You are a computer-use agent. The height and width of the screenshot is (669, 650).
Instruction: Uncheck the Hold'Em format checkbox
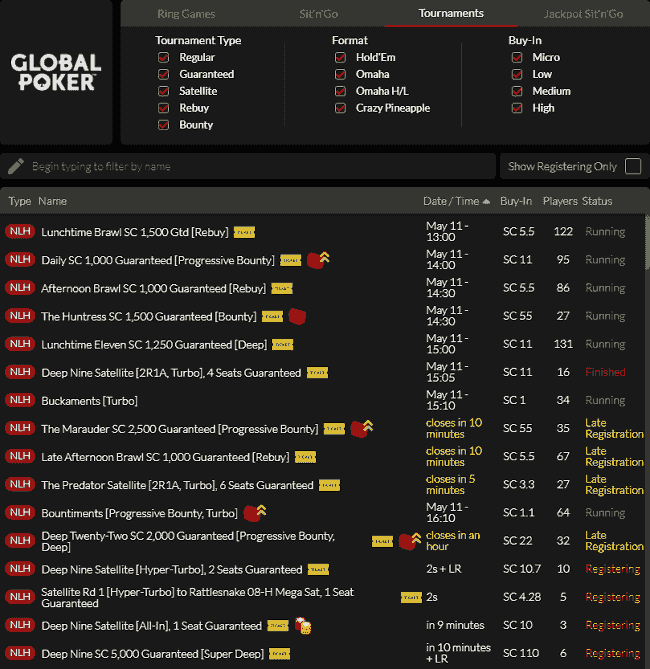pos(340,57)
